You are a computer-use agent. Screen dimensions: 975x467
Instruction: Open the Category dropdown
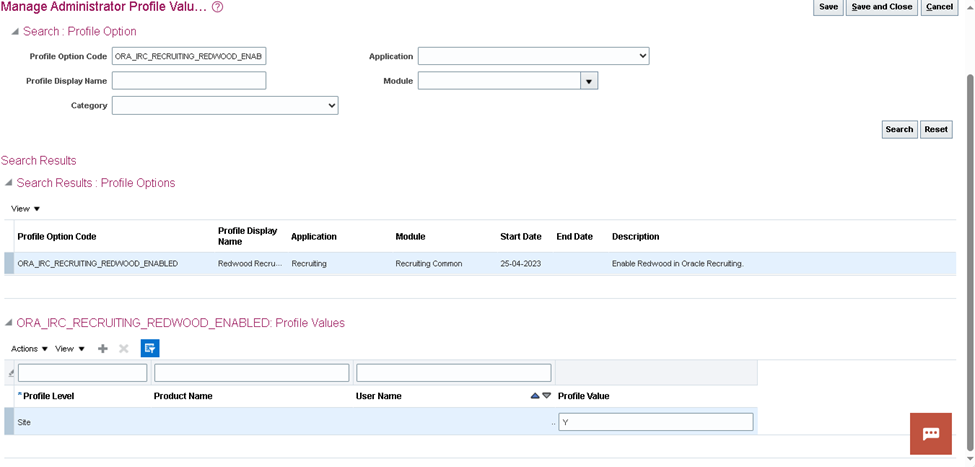[x=225, y=105]
